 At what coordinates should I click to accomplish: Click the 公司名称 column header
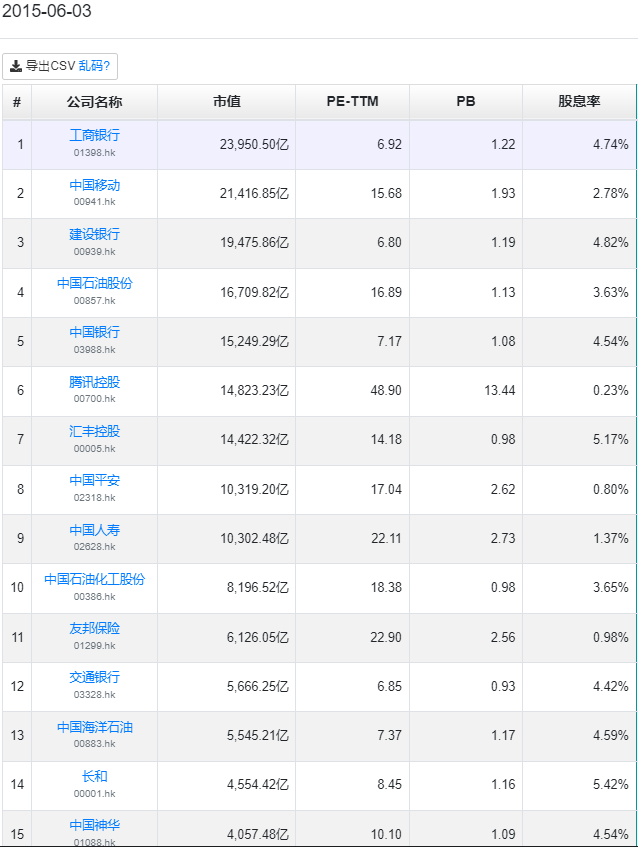(94, 102)
